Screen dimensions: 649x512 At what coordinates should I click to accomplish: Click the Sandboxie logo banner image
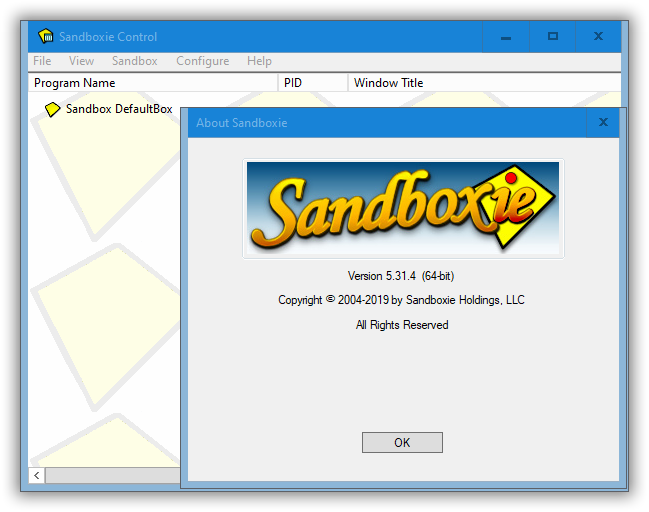(x=403, y=209)
